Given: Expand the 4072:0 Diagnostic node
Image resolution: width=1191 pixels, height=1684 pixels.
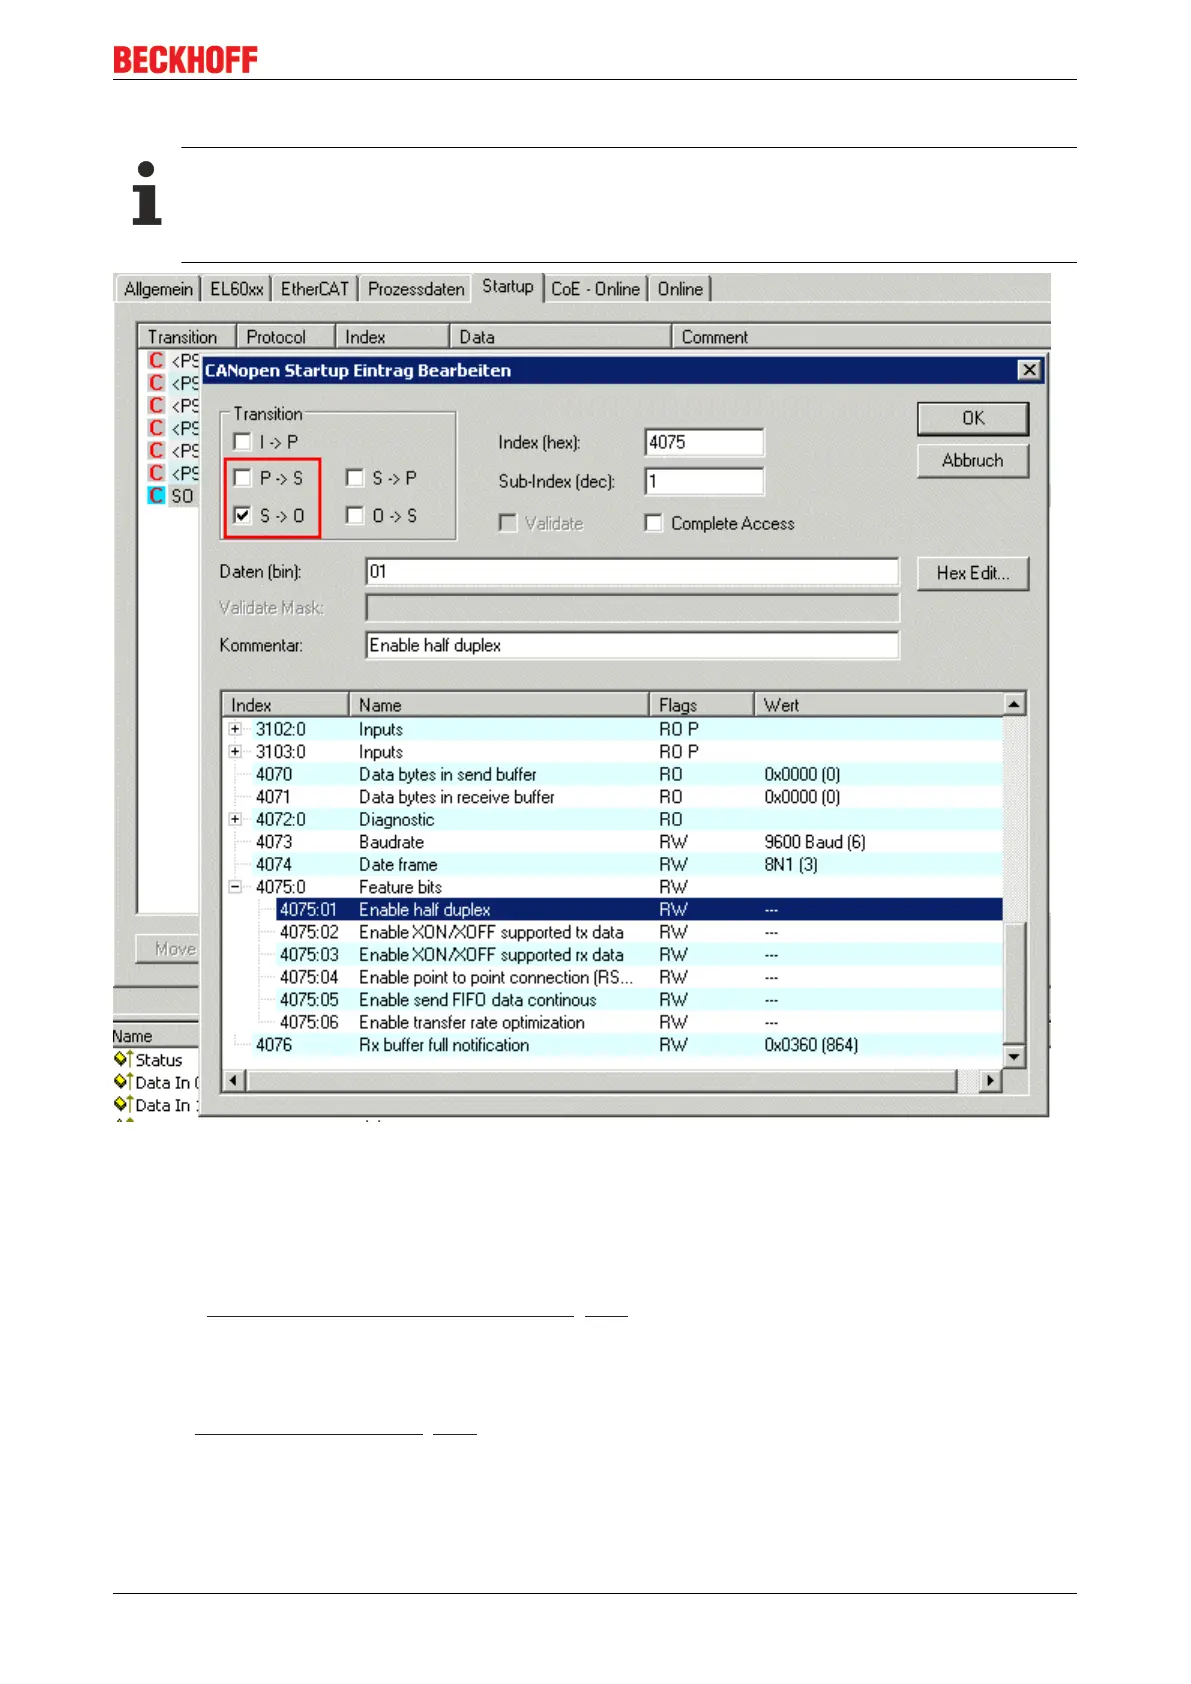Looking at the screenshot, I should pyautogui.click(x=235, y=819).
